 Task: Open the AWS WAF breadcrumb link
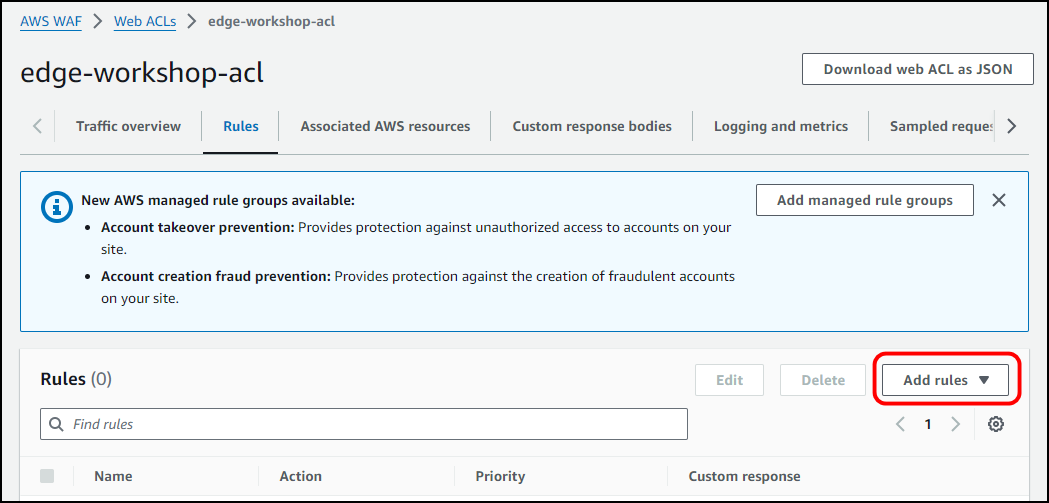[51, 21]
